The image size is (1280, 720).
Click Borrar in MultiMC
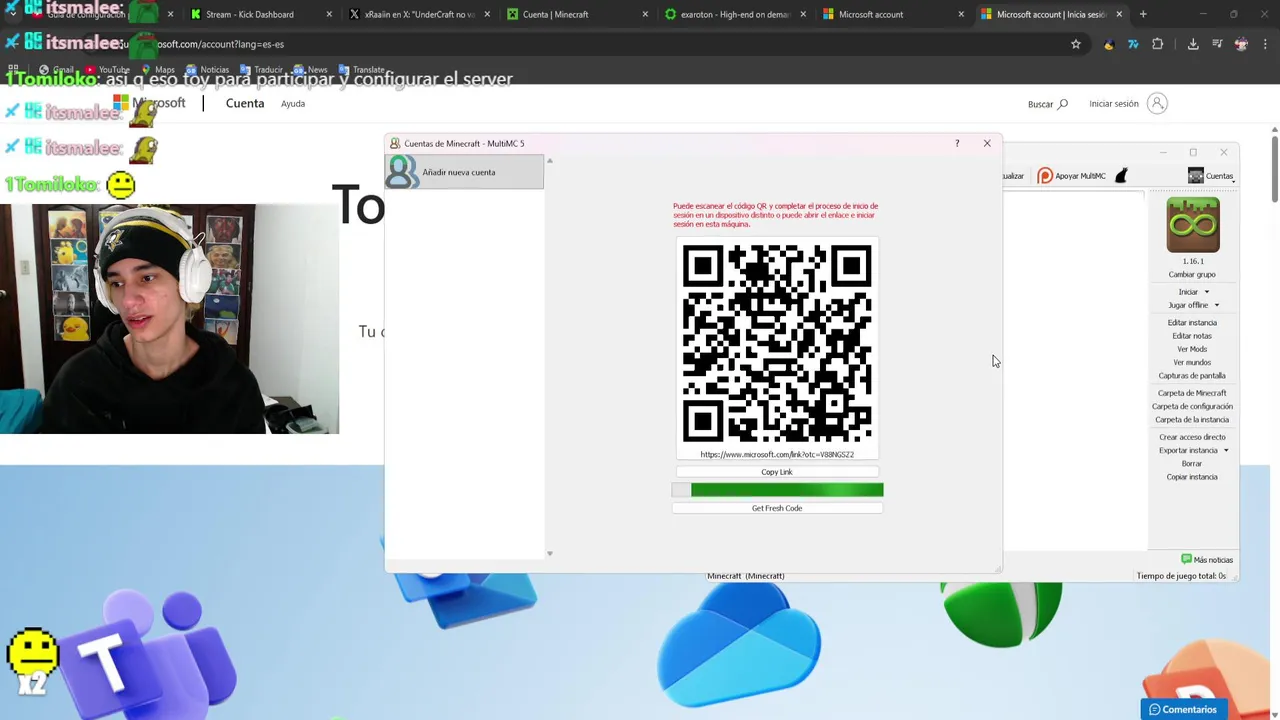click(1192, 464)
